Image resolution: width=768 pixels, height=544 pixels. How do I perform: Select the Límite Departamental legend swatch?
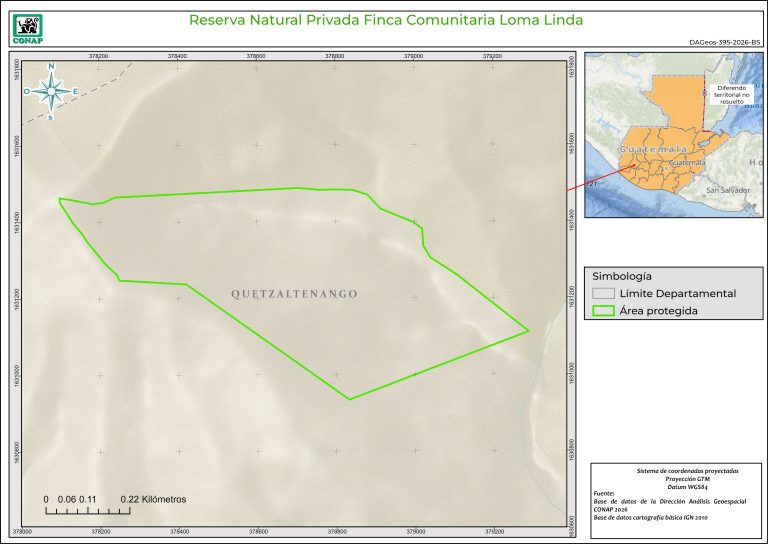click(601, 294)
